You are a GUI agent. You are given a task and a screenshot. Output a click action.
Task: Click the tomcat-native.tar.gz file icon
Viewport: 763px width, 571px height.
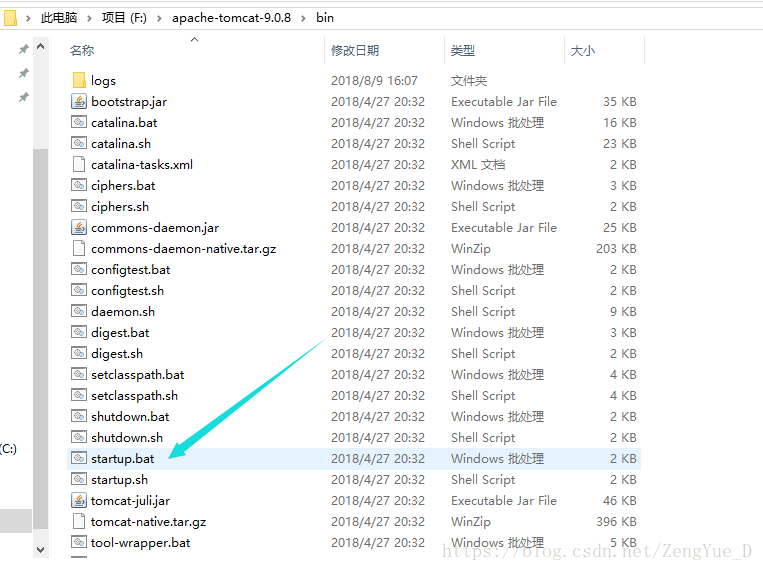(79, 521)
